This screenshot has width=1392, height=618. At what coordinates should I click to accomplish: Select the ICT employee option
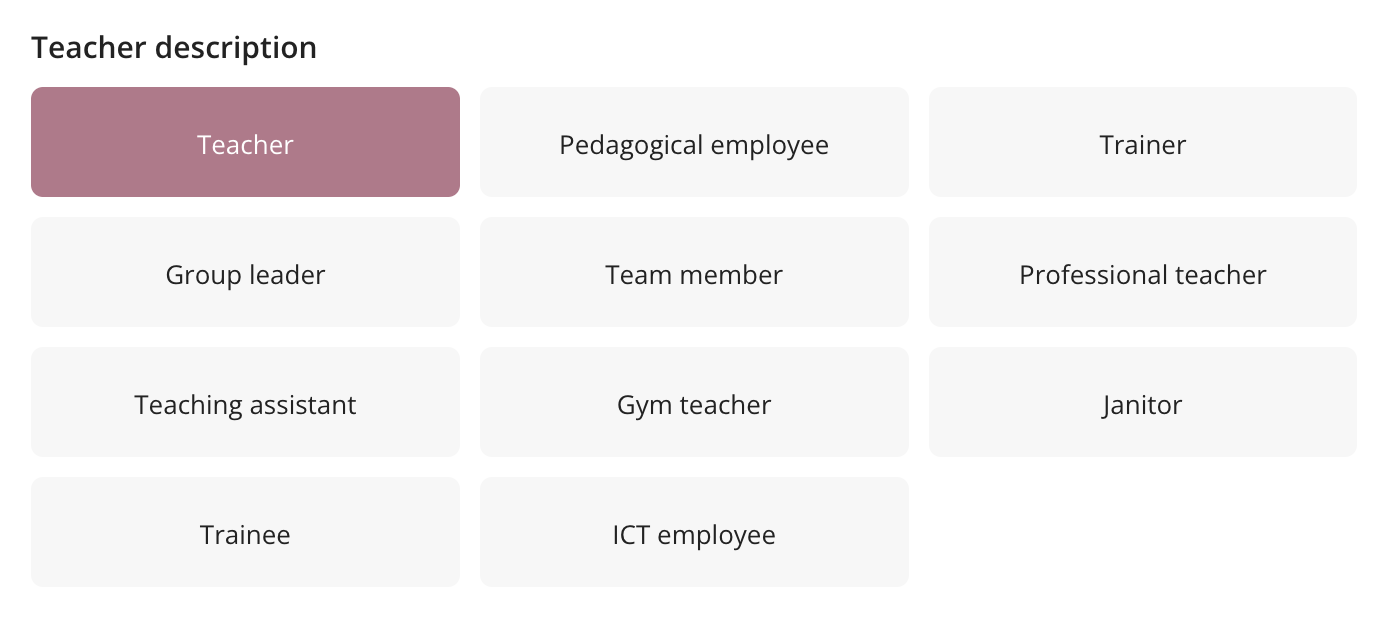[694, 532]
